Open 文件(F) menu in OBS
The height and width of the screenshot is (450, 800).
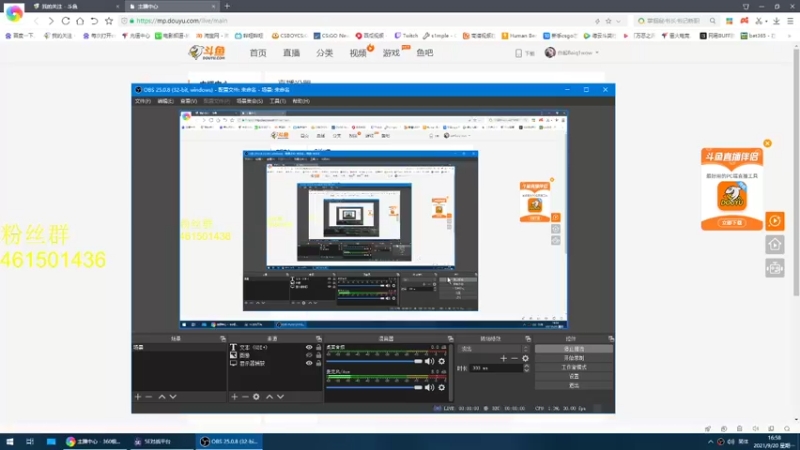[143, 101]
